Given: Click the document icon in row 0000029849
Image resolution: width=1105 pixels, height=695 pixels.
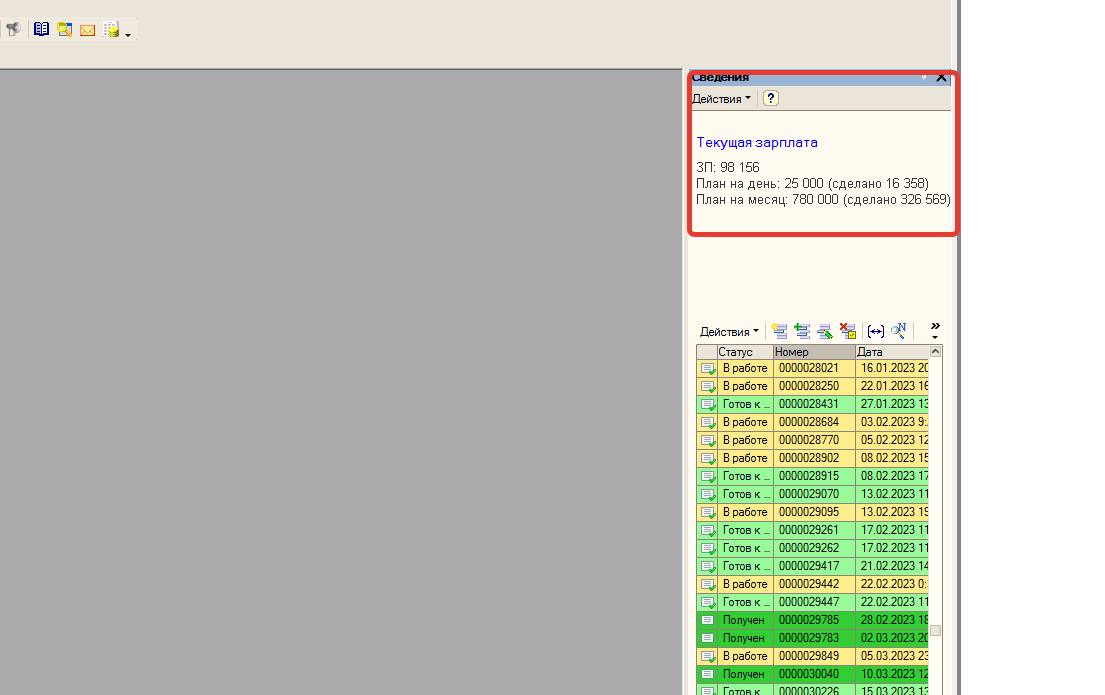Looking at the screenshot, I should click(x=708, y=656).
